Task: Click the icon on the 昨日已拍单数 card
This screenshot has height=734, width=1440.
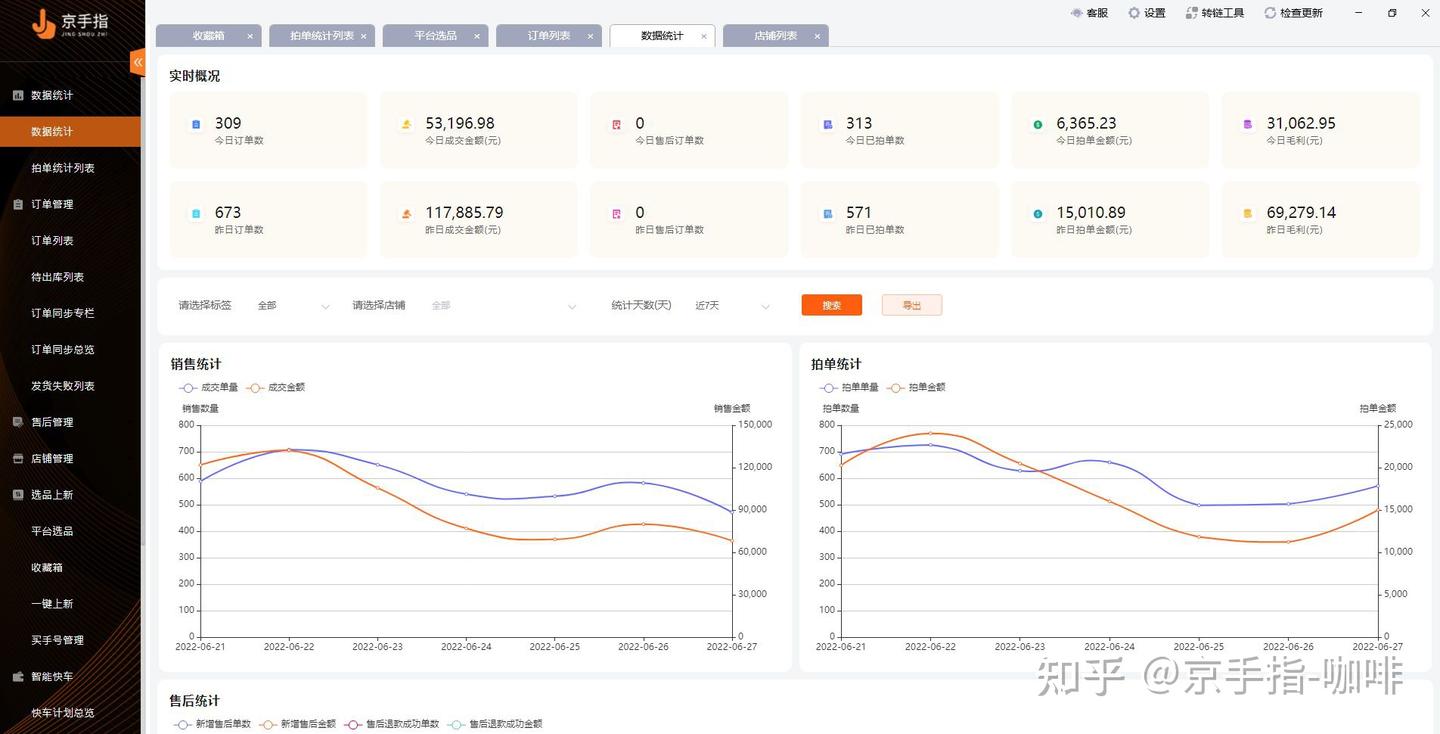Action: (828, 214)
